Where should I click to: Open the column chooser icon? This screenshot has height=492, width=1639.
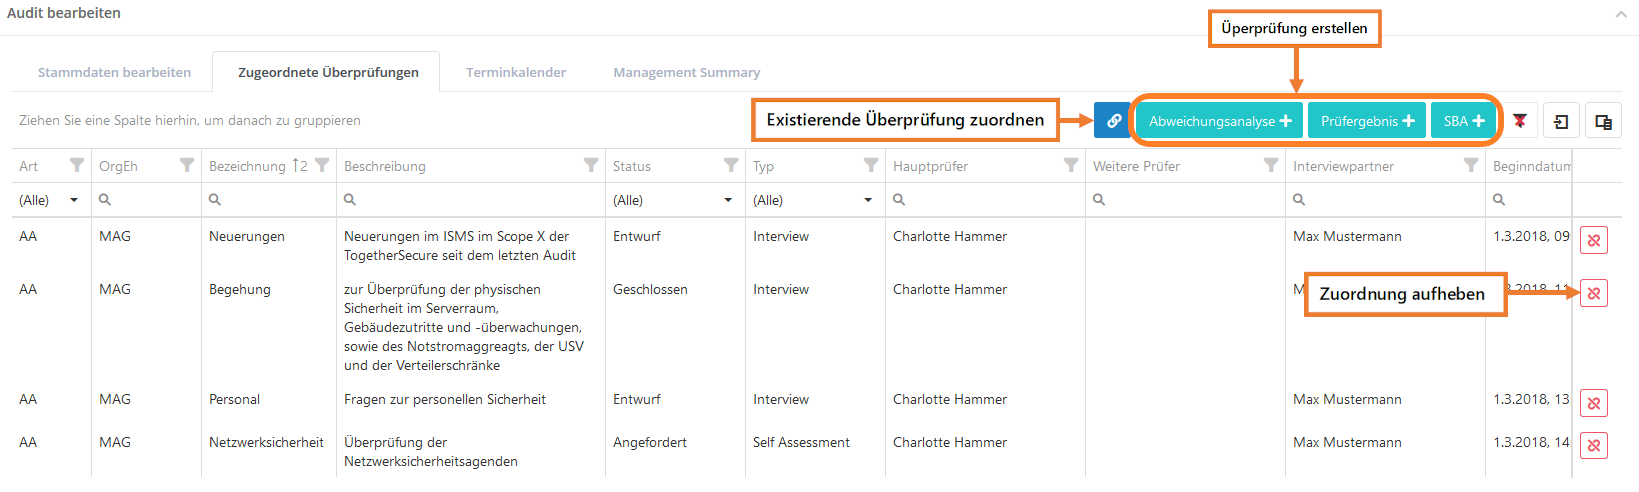tap(1603, 122)
